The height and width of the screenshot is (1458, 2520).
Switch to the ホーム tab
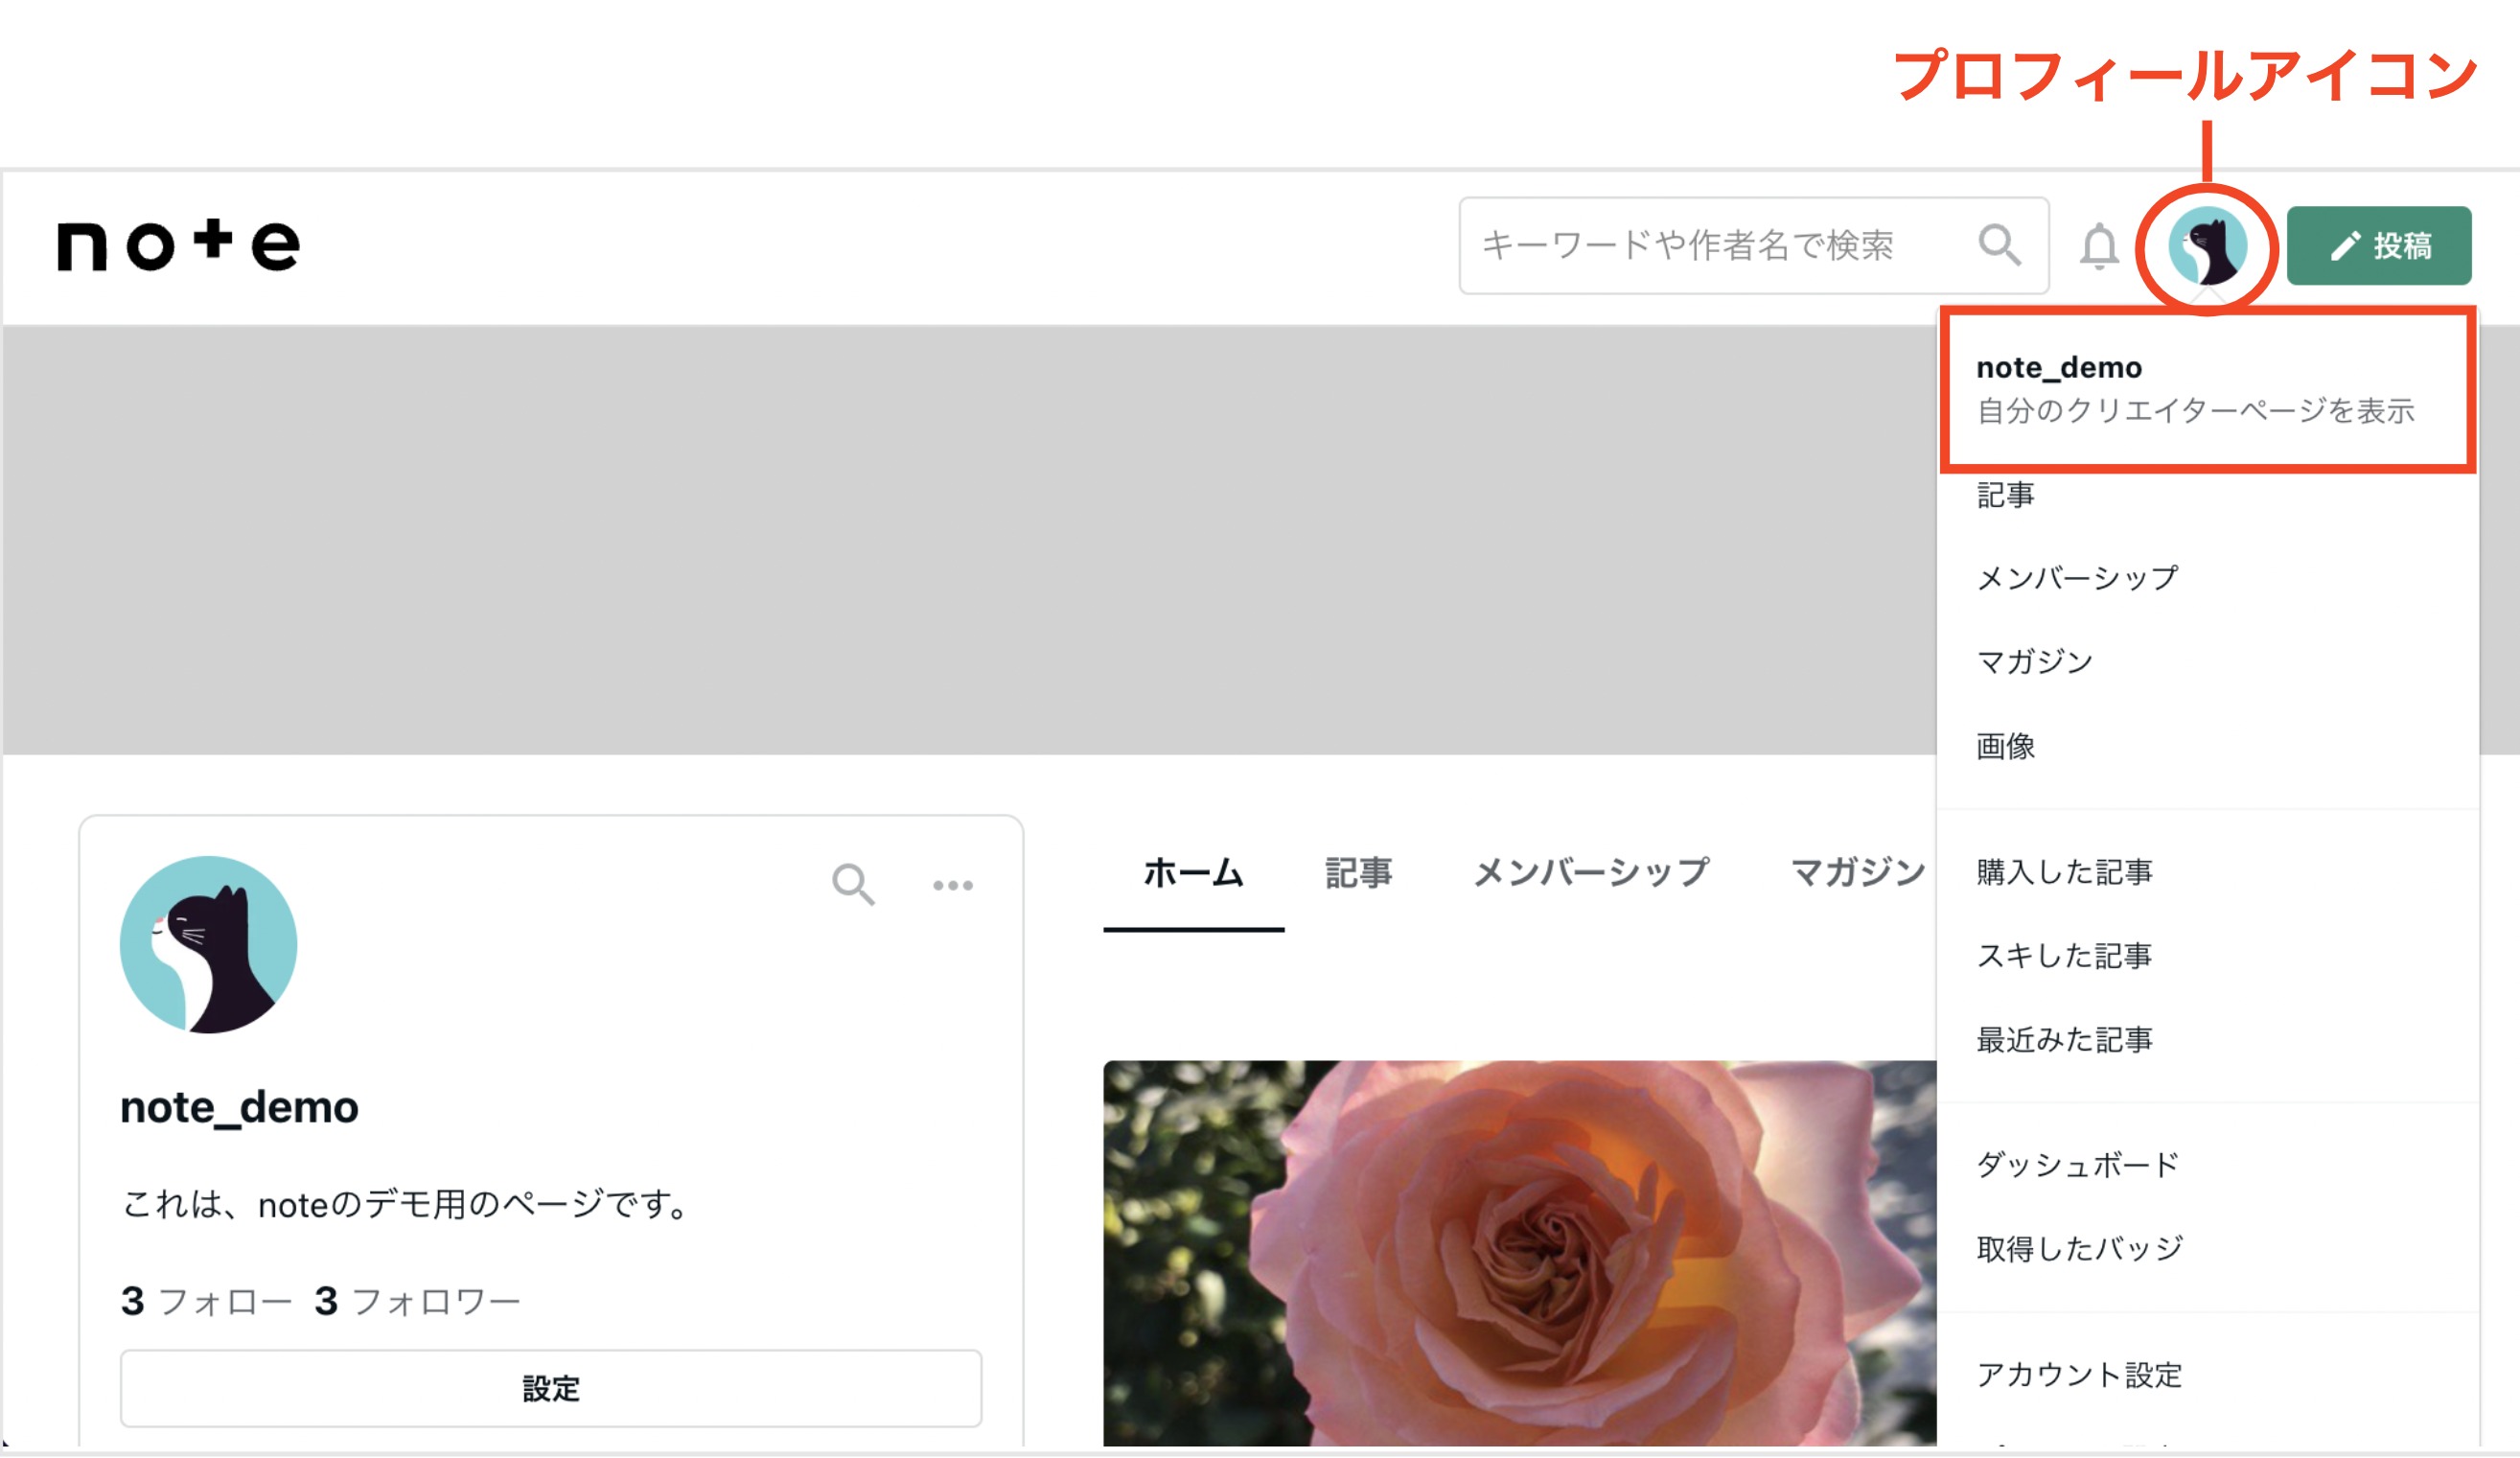tap(1193, 873)
